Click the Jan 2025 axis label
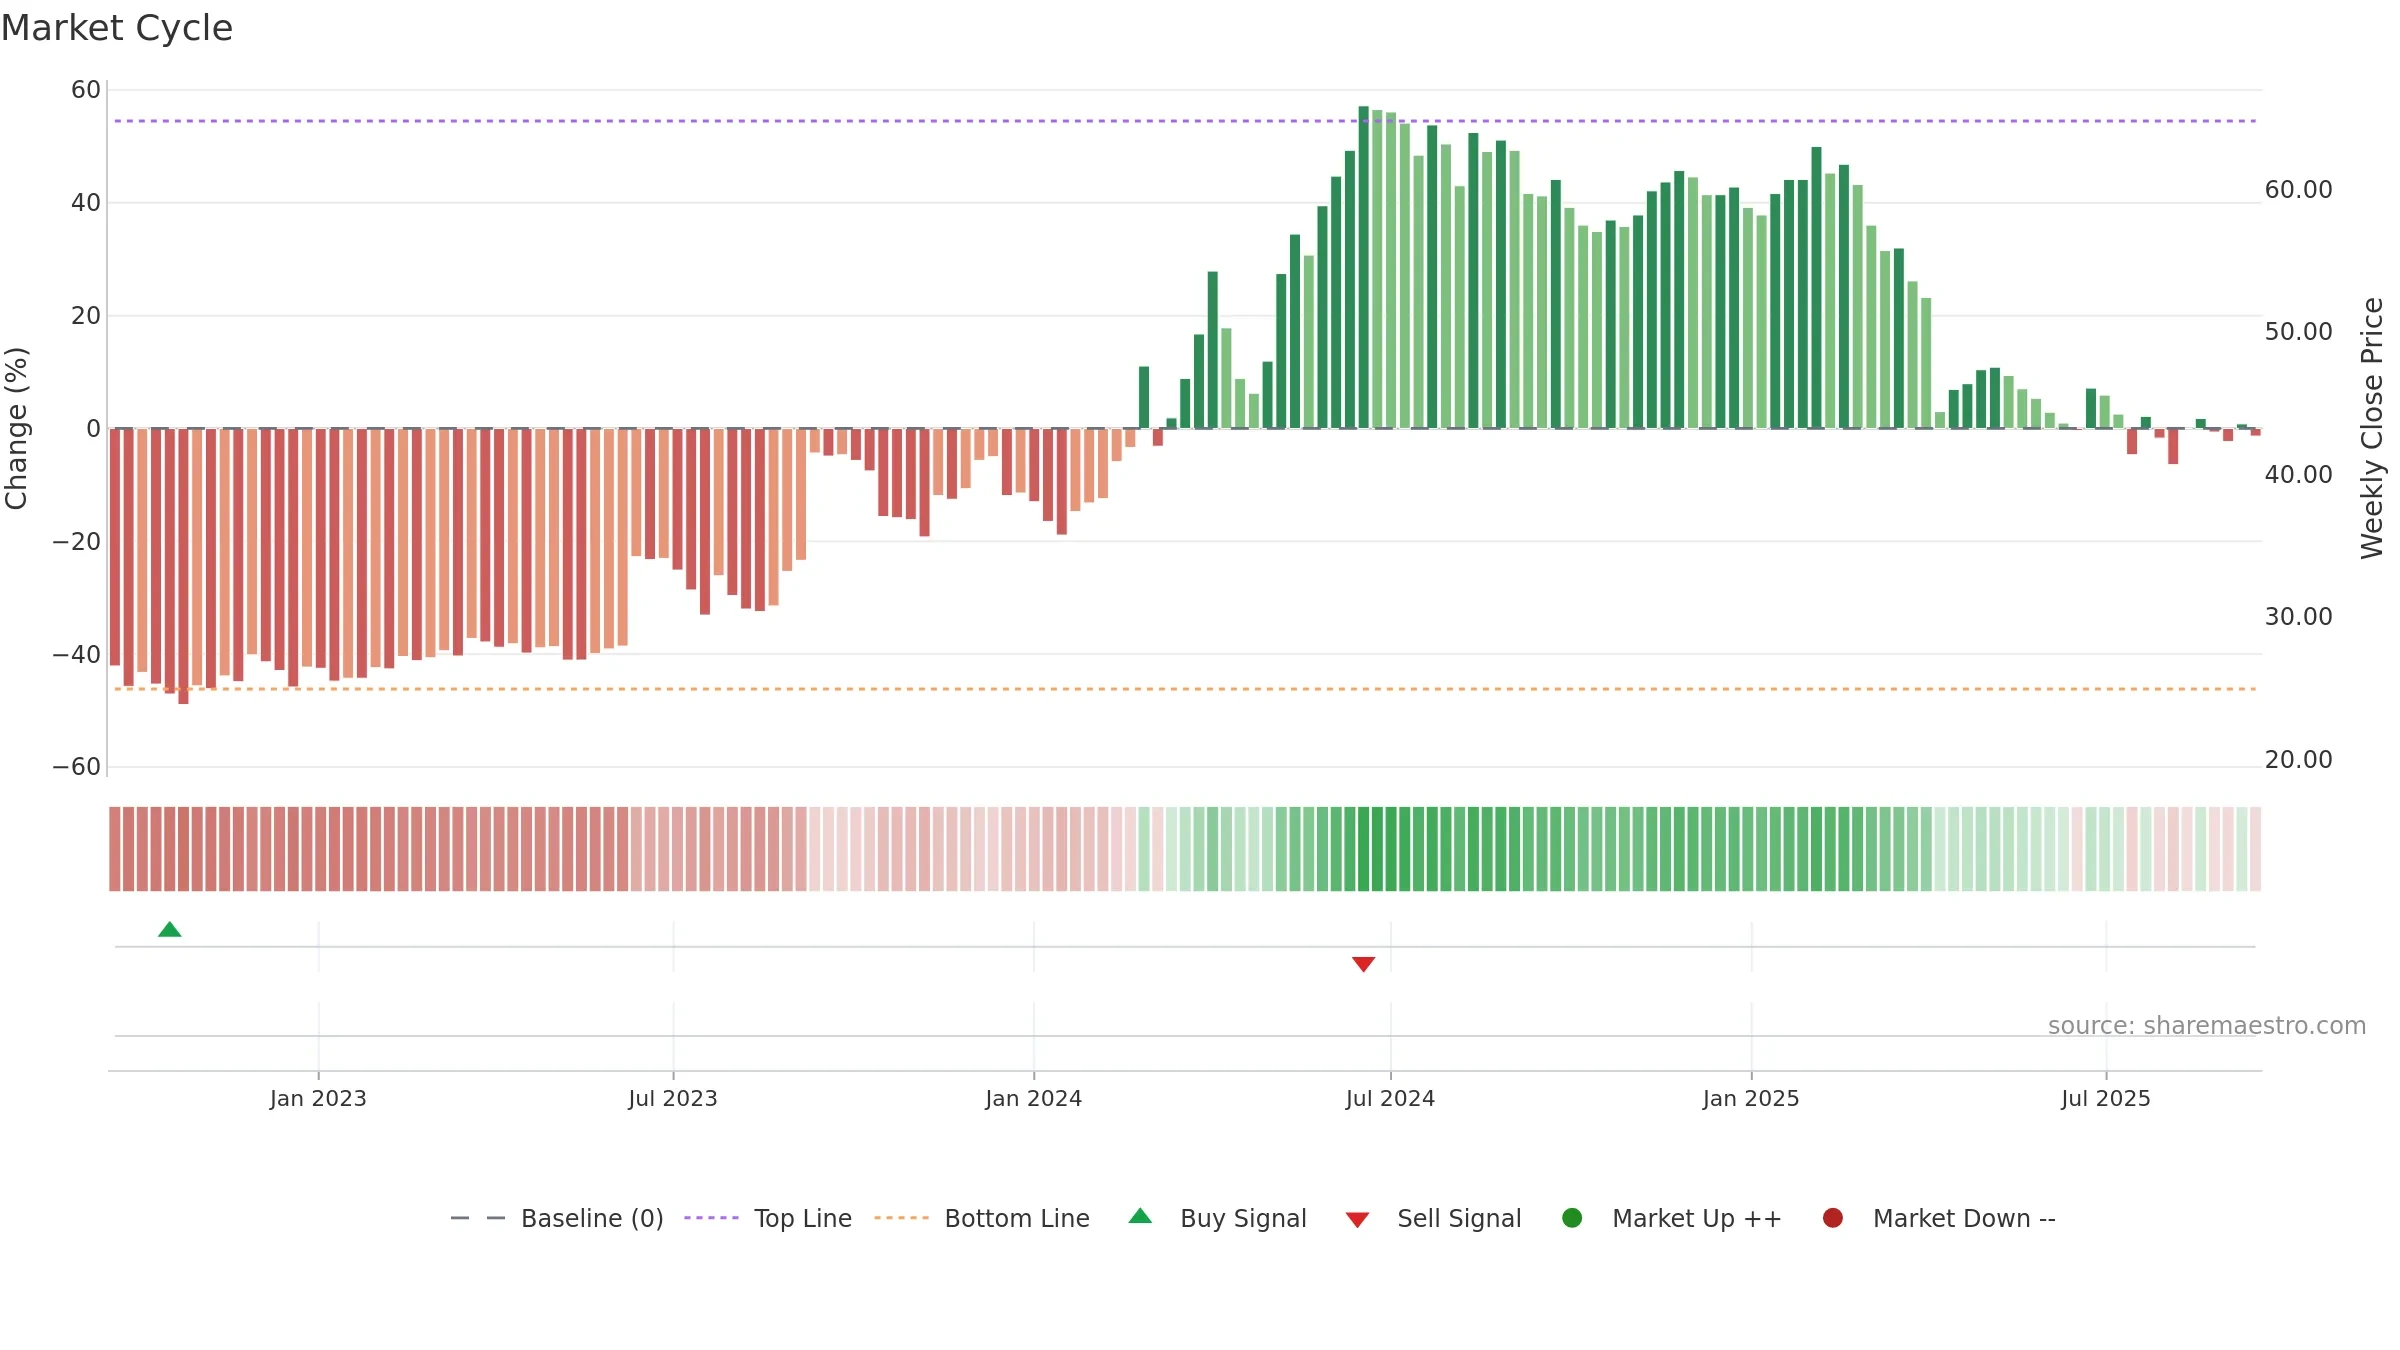 click(x=1751, y=1099)
